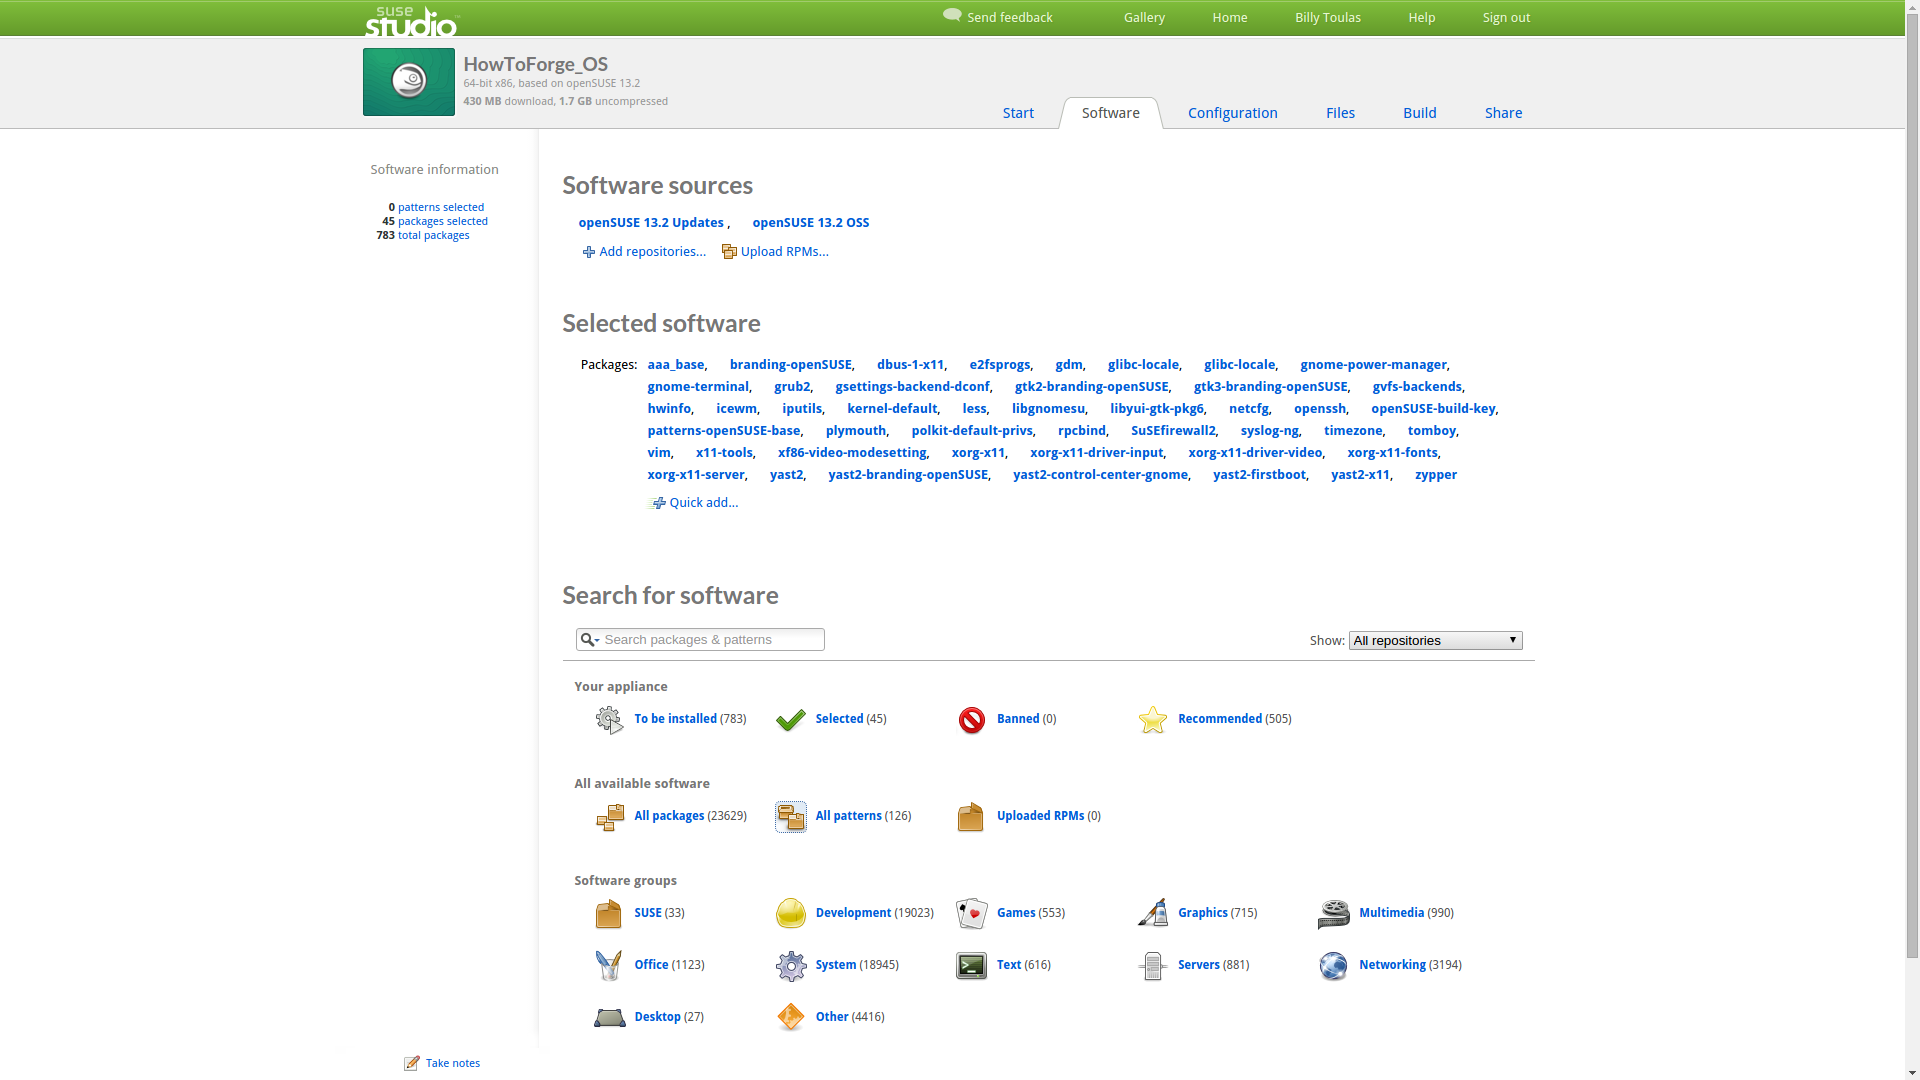Click the Multimedia film reel icon
The height and width of the screenshot is (1080, 1920).
point(1334,914)
